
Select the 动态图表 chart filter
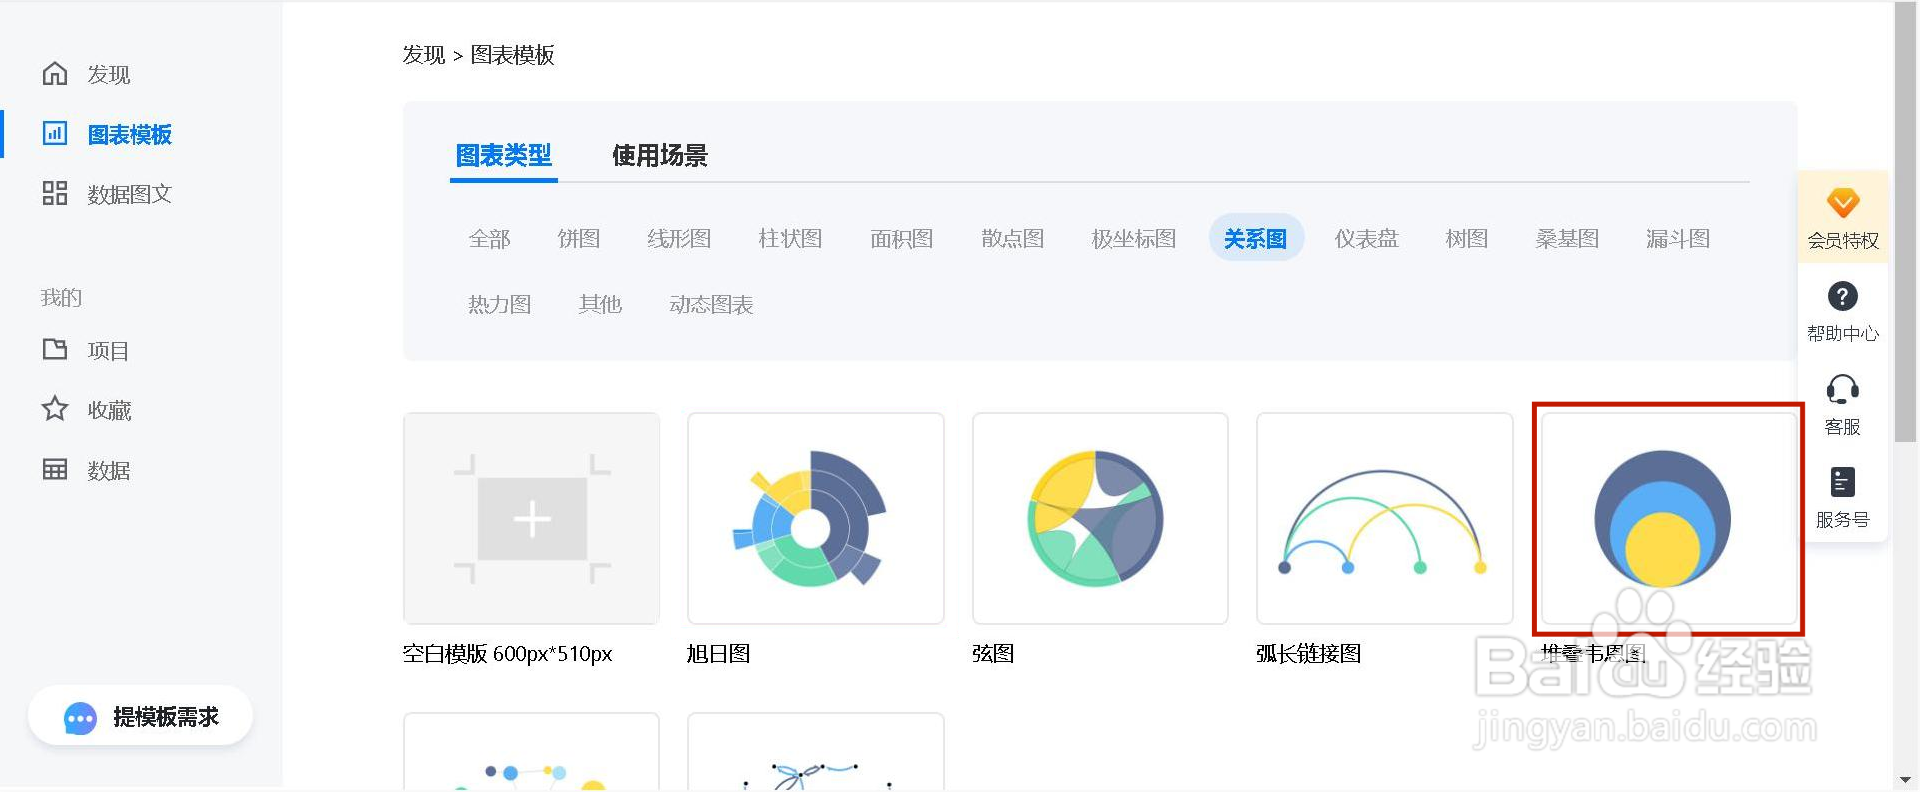(x=711, y=304)
